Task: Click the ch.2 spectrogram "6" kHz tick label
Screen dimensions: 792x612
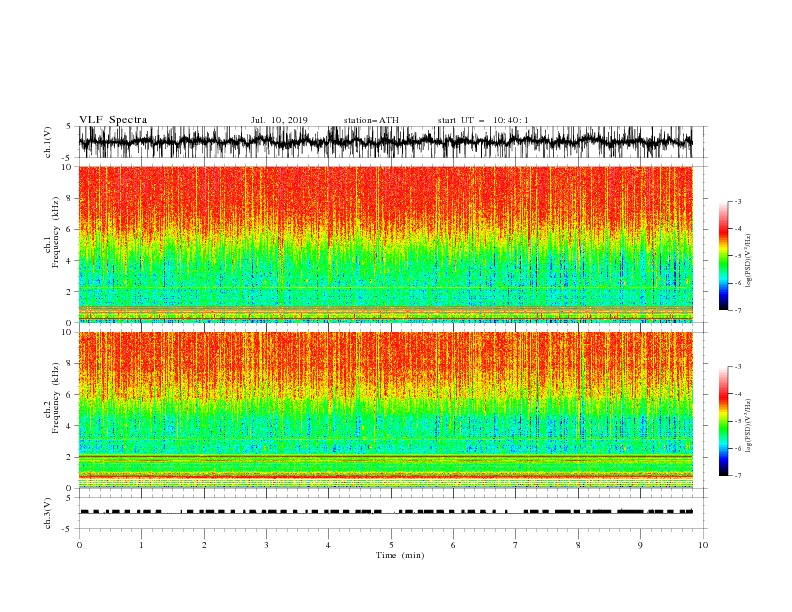Action: 70,395
